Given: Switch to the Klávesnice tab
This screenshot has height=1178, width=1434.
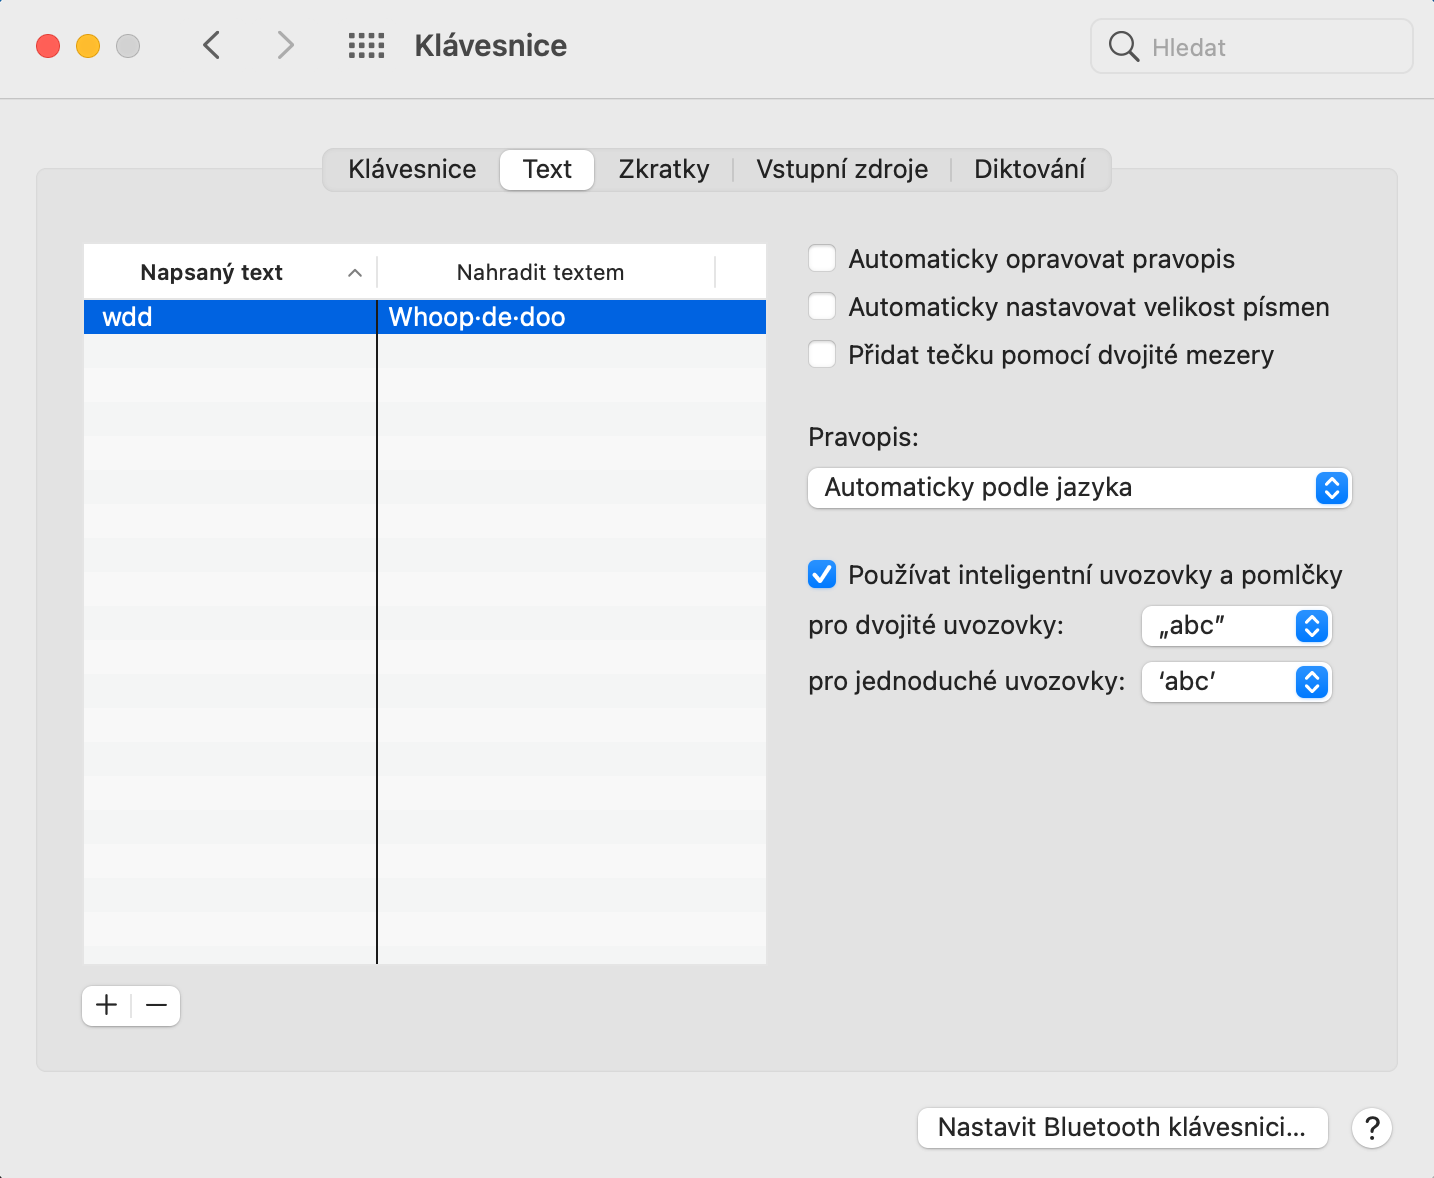Looking at the screenshot, I should 412,169.
